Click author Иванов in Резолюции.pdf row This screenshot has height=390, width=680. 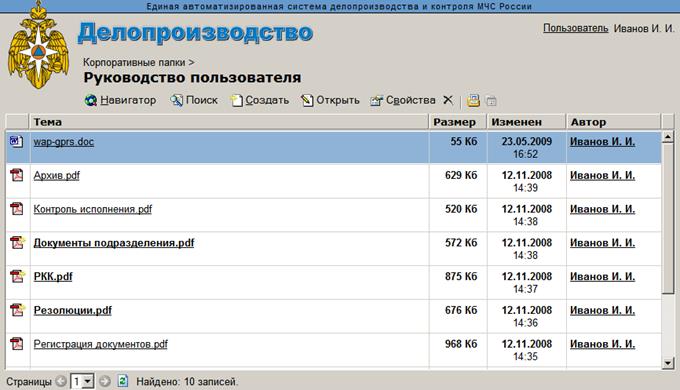tap(602, 310)
